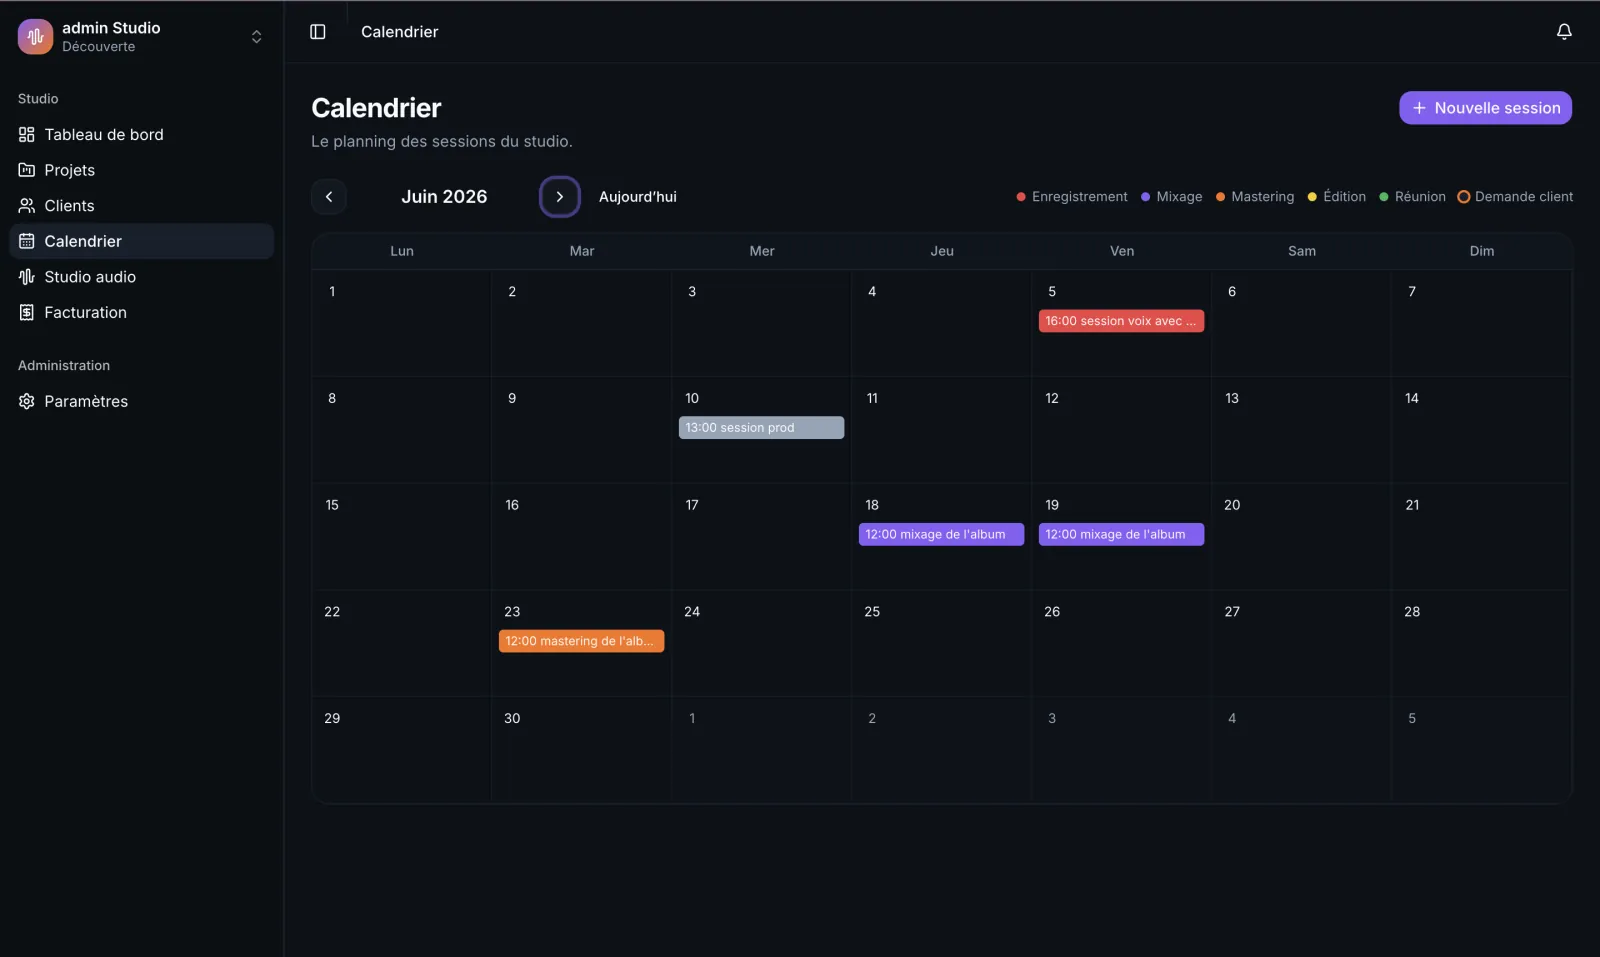Image resolution: width=1600 pixels, height=957 pixels.
Task: Click the Projets folder icon
Action: (27, 170)
